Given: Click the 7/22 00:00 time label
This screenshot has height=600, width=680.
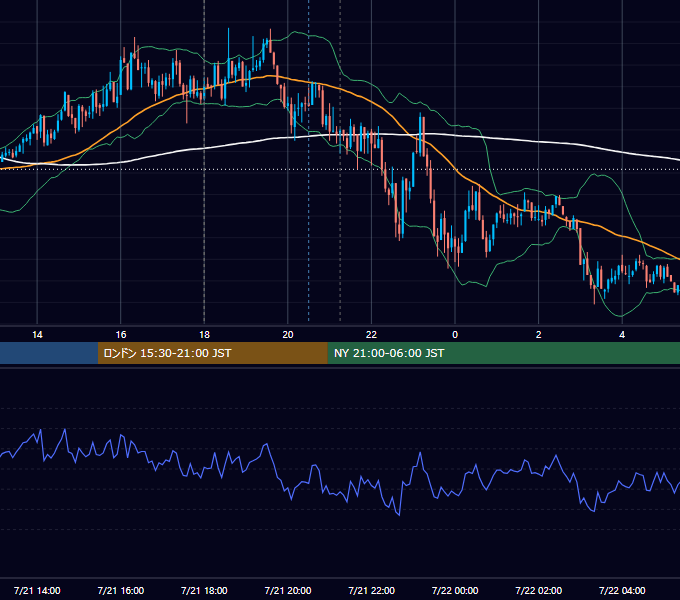Looking at the screenshot, I should 455,590.
